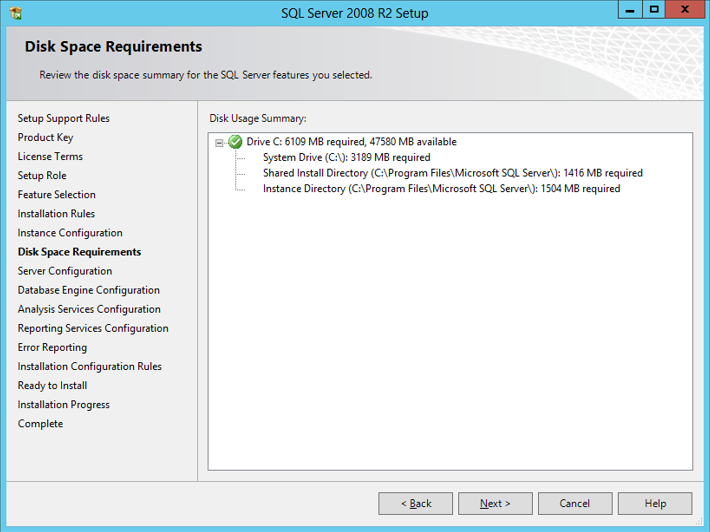The height and width of the screenshot is (532, 710).
Task: Go to Feature Selection step
Action: point(57,195)
